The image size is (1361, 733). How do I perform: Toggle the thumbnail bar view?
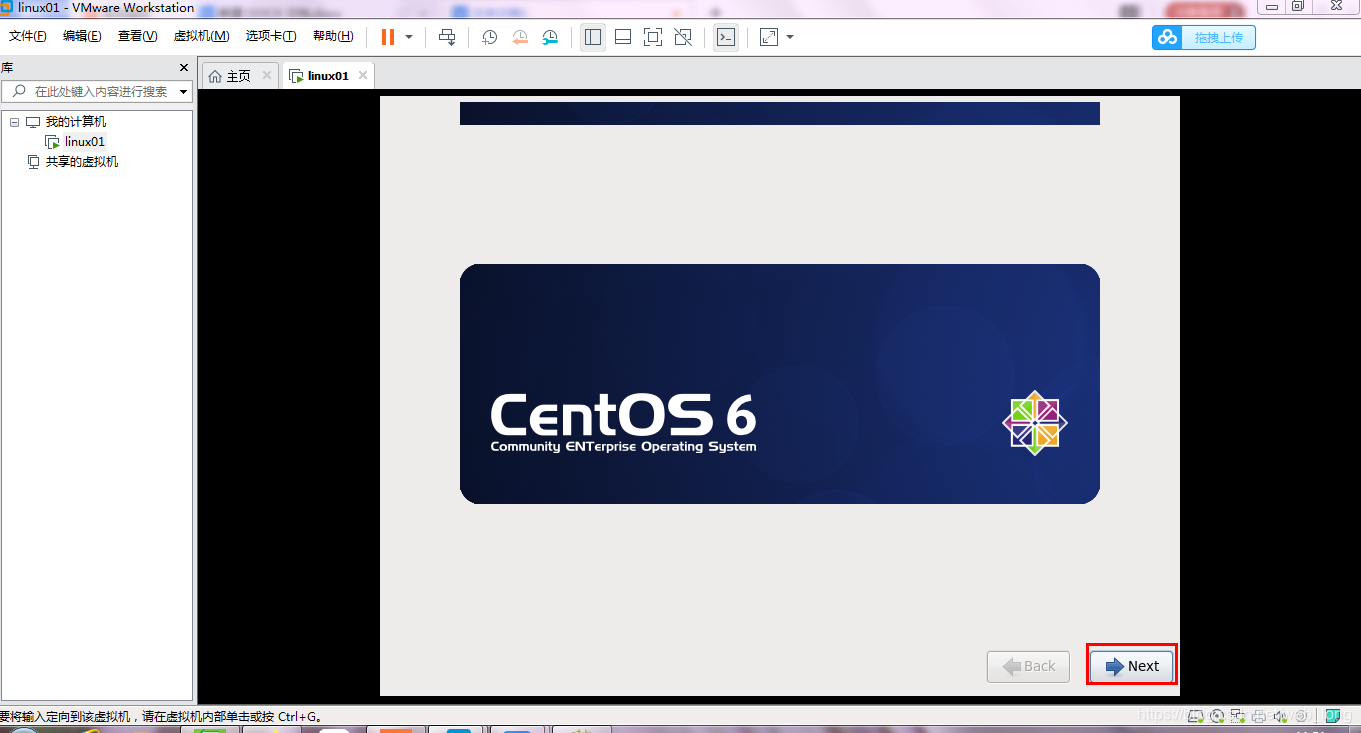tap(623, 37)
